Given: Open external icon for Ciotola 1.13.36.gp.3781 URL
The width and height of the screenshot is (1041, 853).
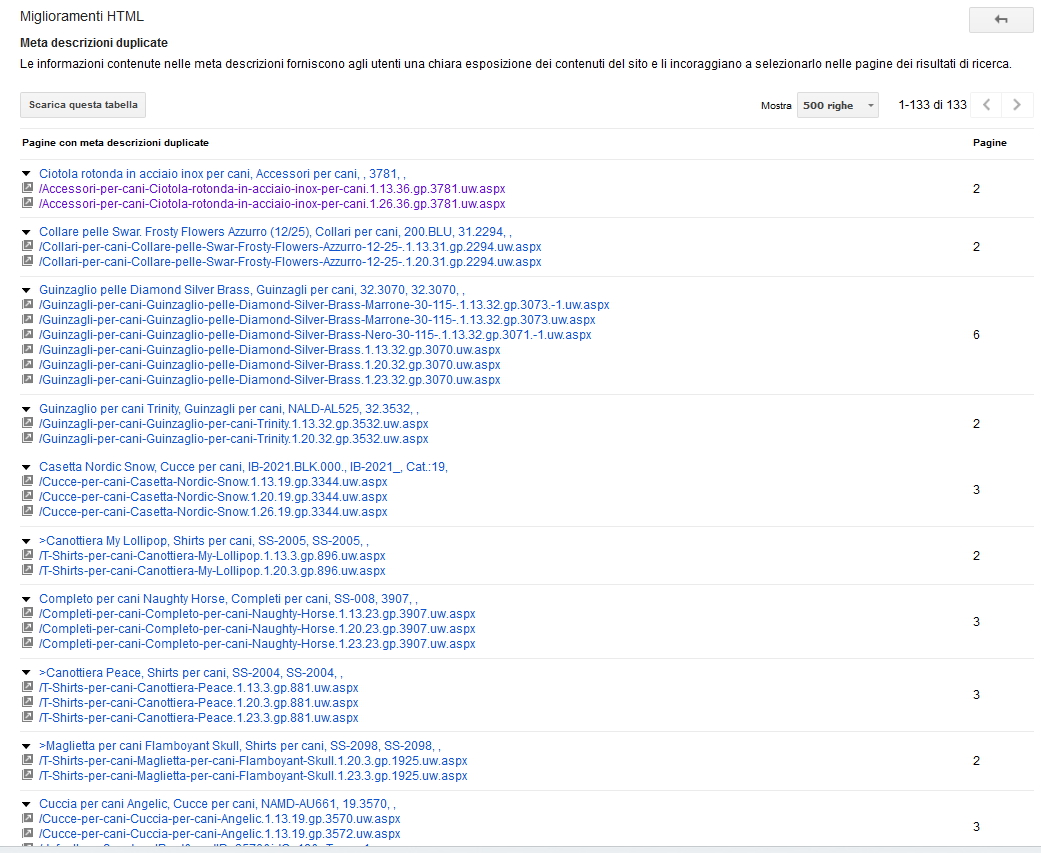Looking at the screenshot, I should [27, 188].
